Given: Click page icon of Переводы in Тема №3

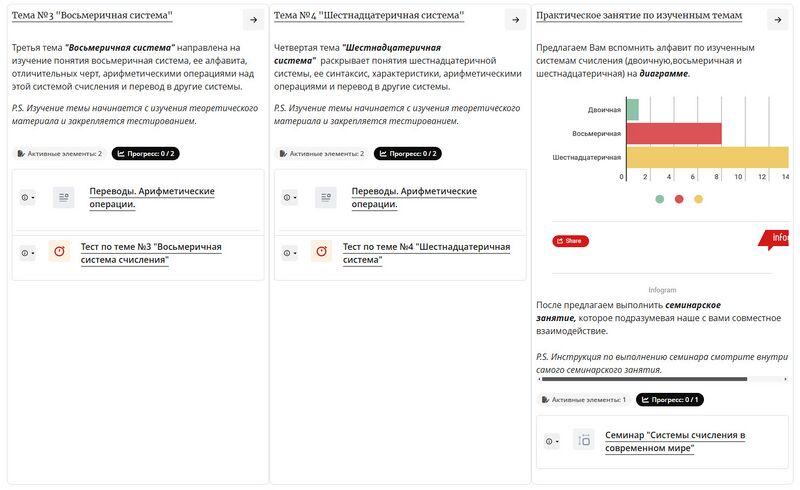Looking at the screenshot, I should pyautogui.click(x=64, y=198).
